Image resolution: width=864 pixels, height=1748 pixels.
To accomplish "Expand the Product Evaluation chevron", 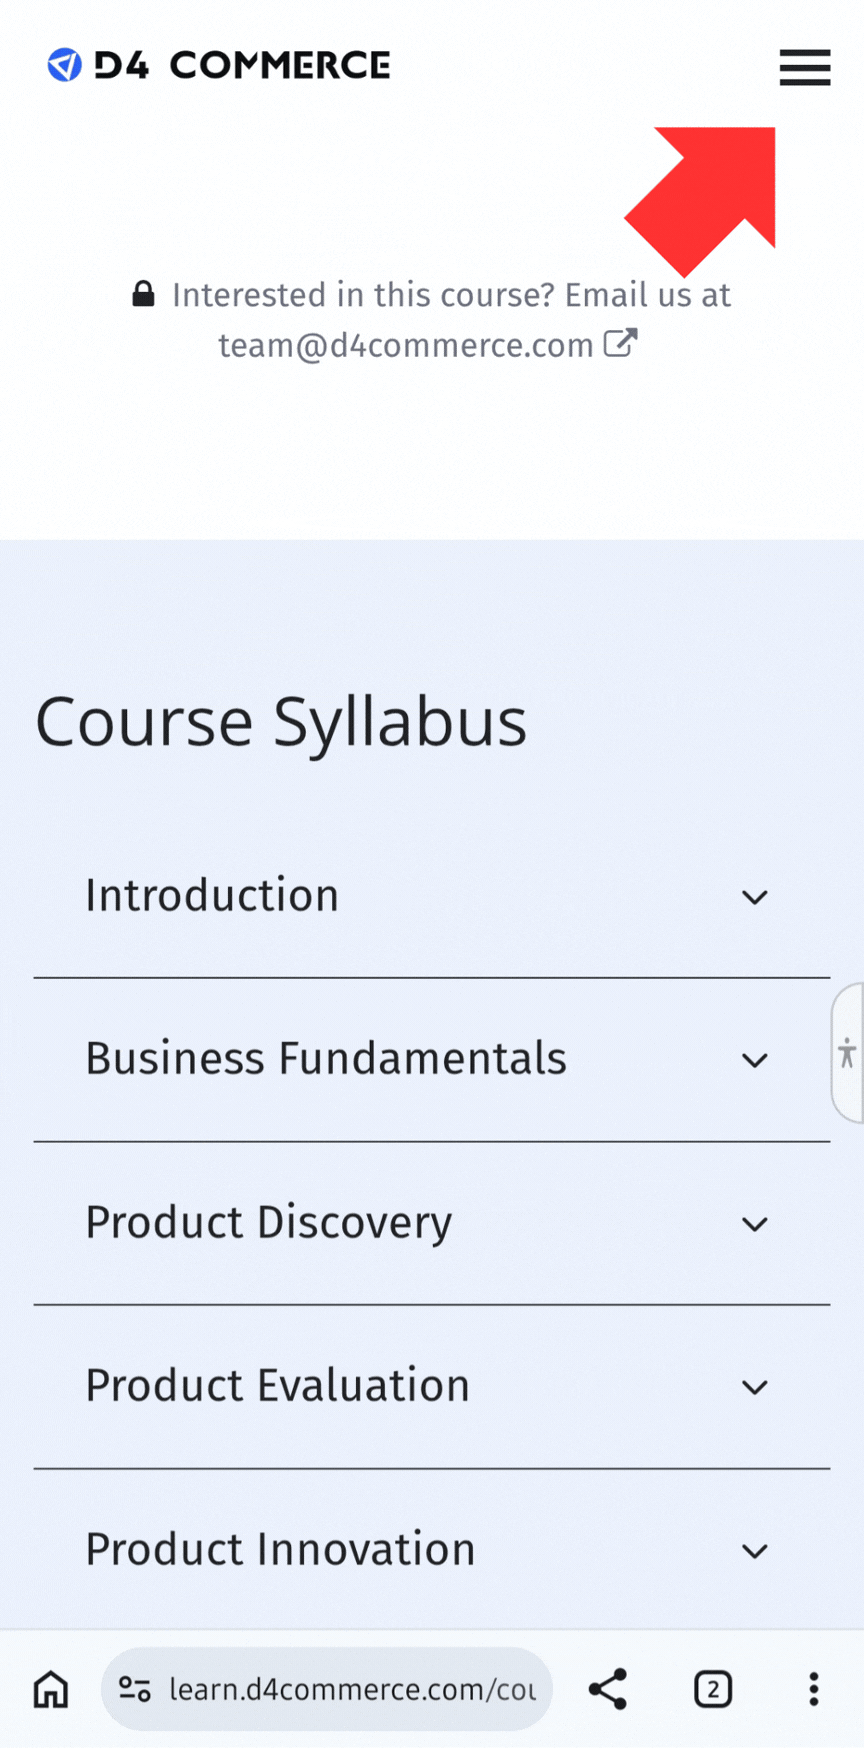I will click(755, 1387).
